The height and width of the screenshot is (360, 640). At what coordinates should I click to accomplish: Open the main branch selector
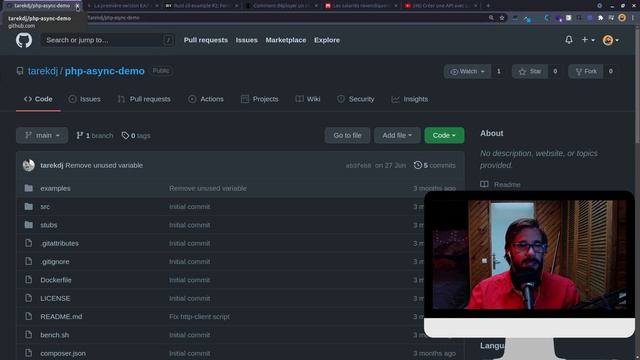click(x=42, y=136)
